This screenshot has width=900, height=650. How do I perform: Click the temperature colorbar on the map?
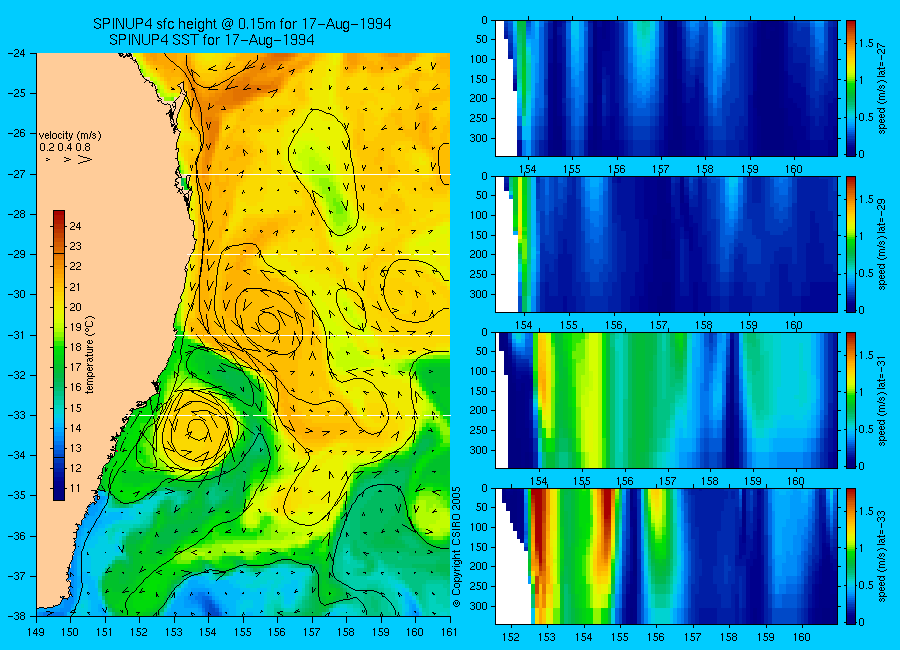click(59, 355)
